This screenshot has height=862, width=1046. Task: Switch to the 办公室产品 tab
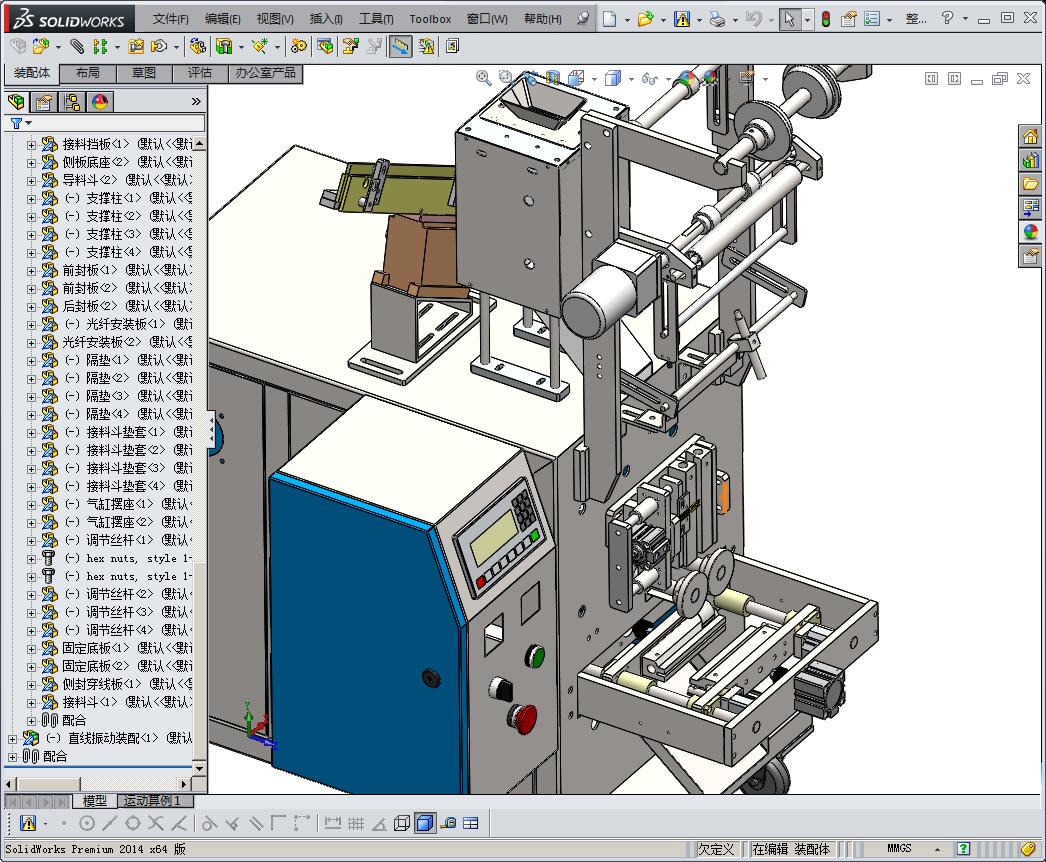coord(266,73)
